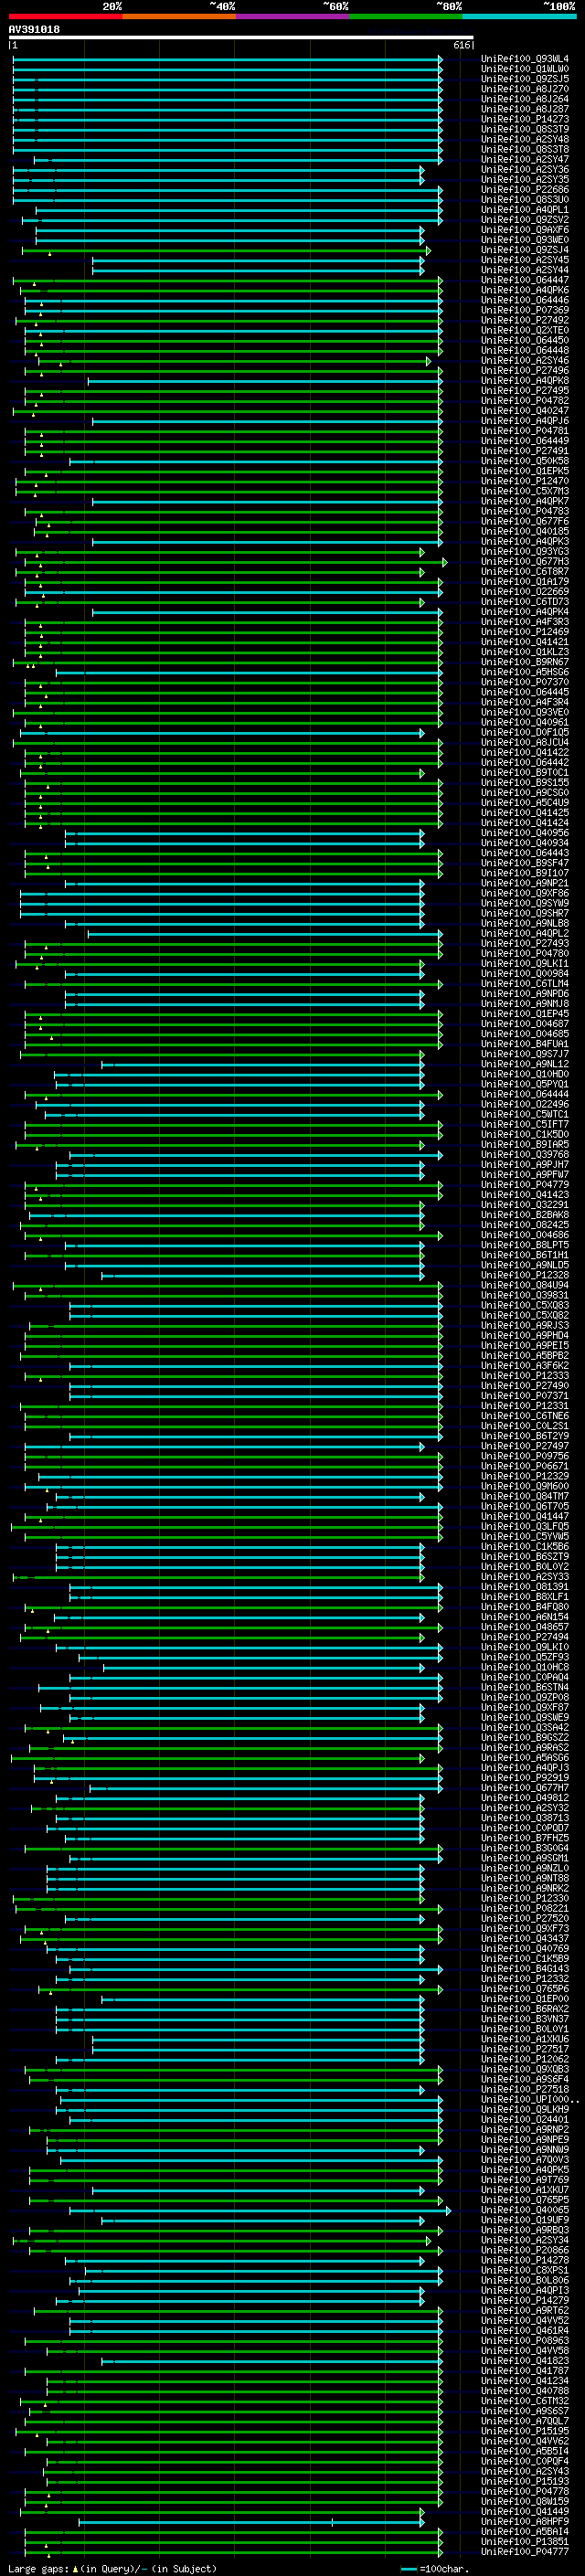The height and width of the screenshot is (2576, 585).
Task: Select label UniRef100_P27490
Action: (x=525, y=1386)
